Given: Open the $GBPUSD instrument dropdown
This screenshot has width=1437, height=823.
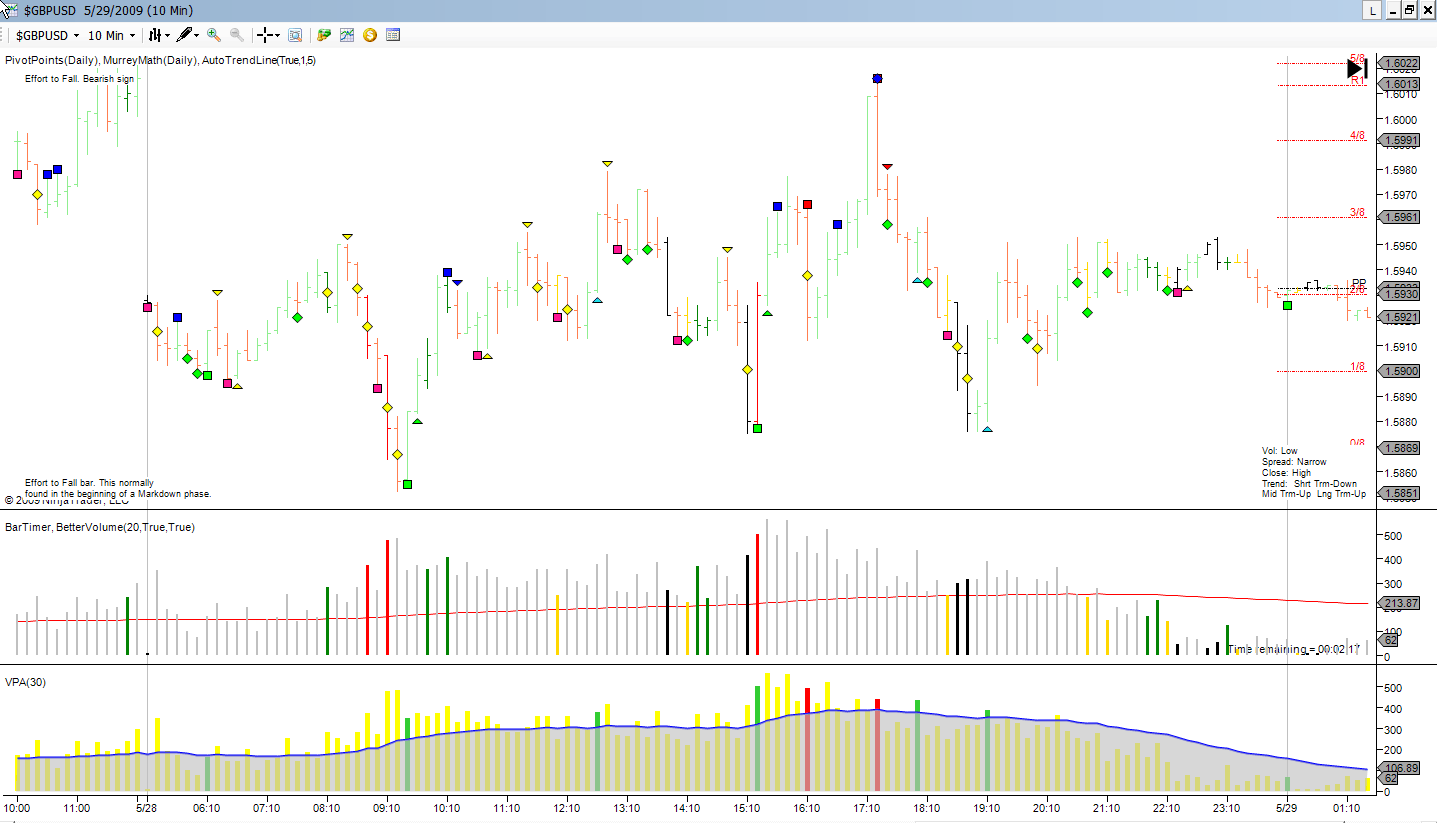Looking at the screenshot, I should (47, 35).
